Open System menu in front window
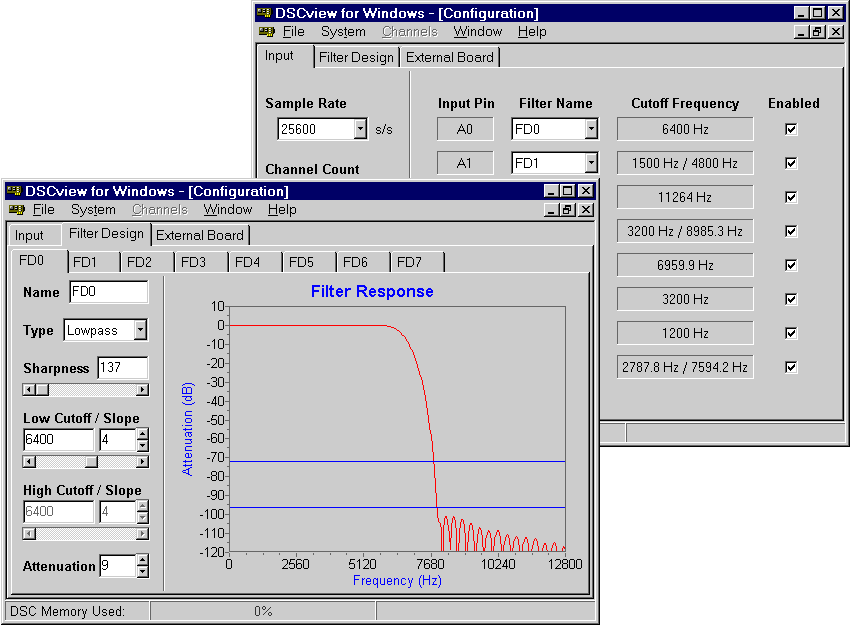850x625 pixels. [x=93, y=210]
